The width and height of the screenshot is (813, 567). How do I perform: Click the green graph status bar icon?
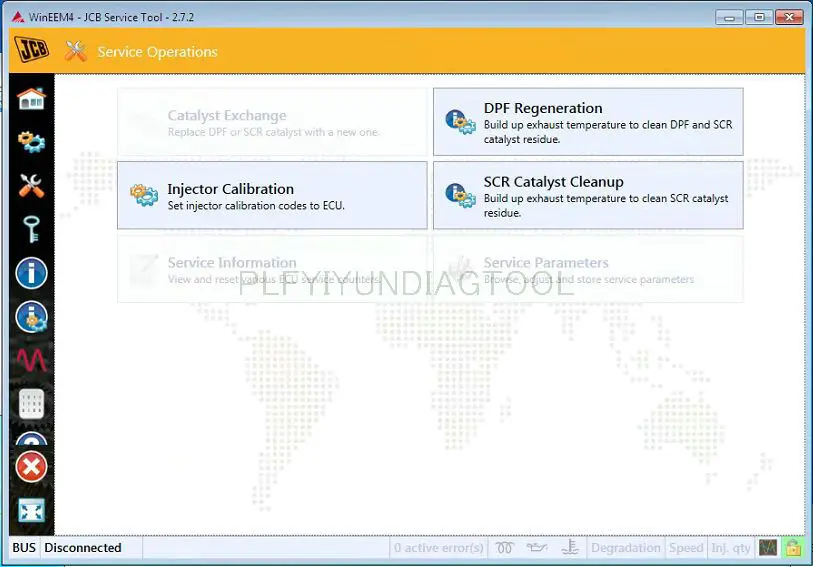[768, 547]
